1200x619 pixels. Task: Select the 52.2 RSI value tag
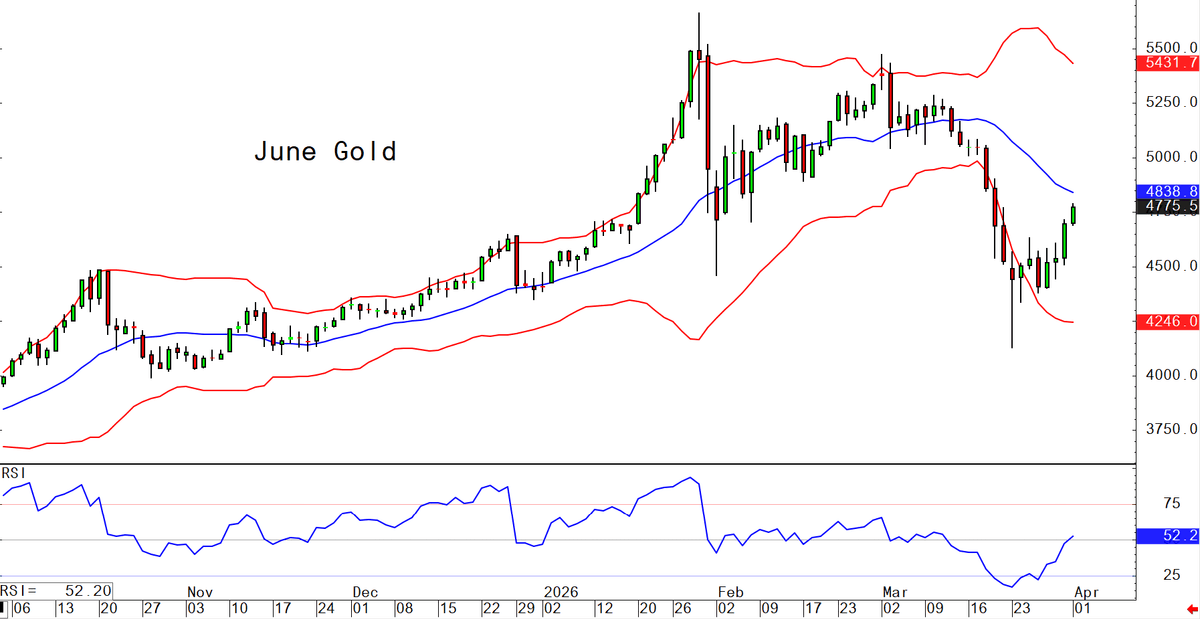point(1168,537)
